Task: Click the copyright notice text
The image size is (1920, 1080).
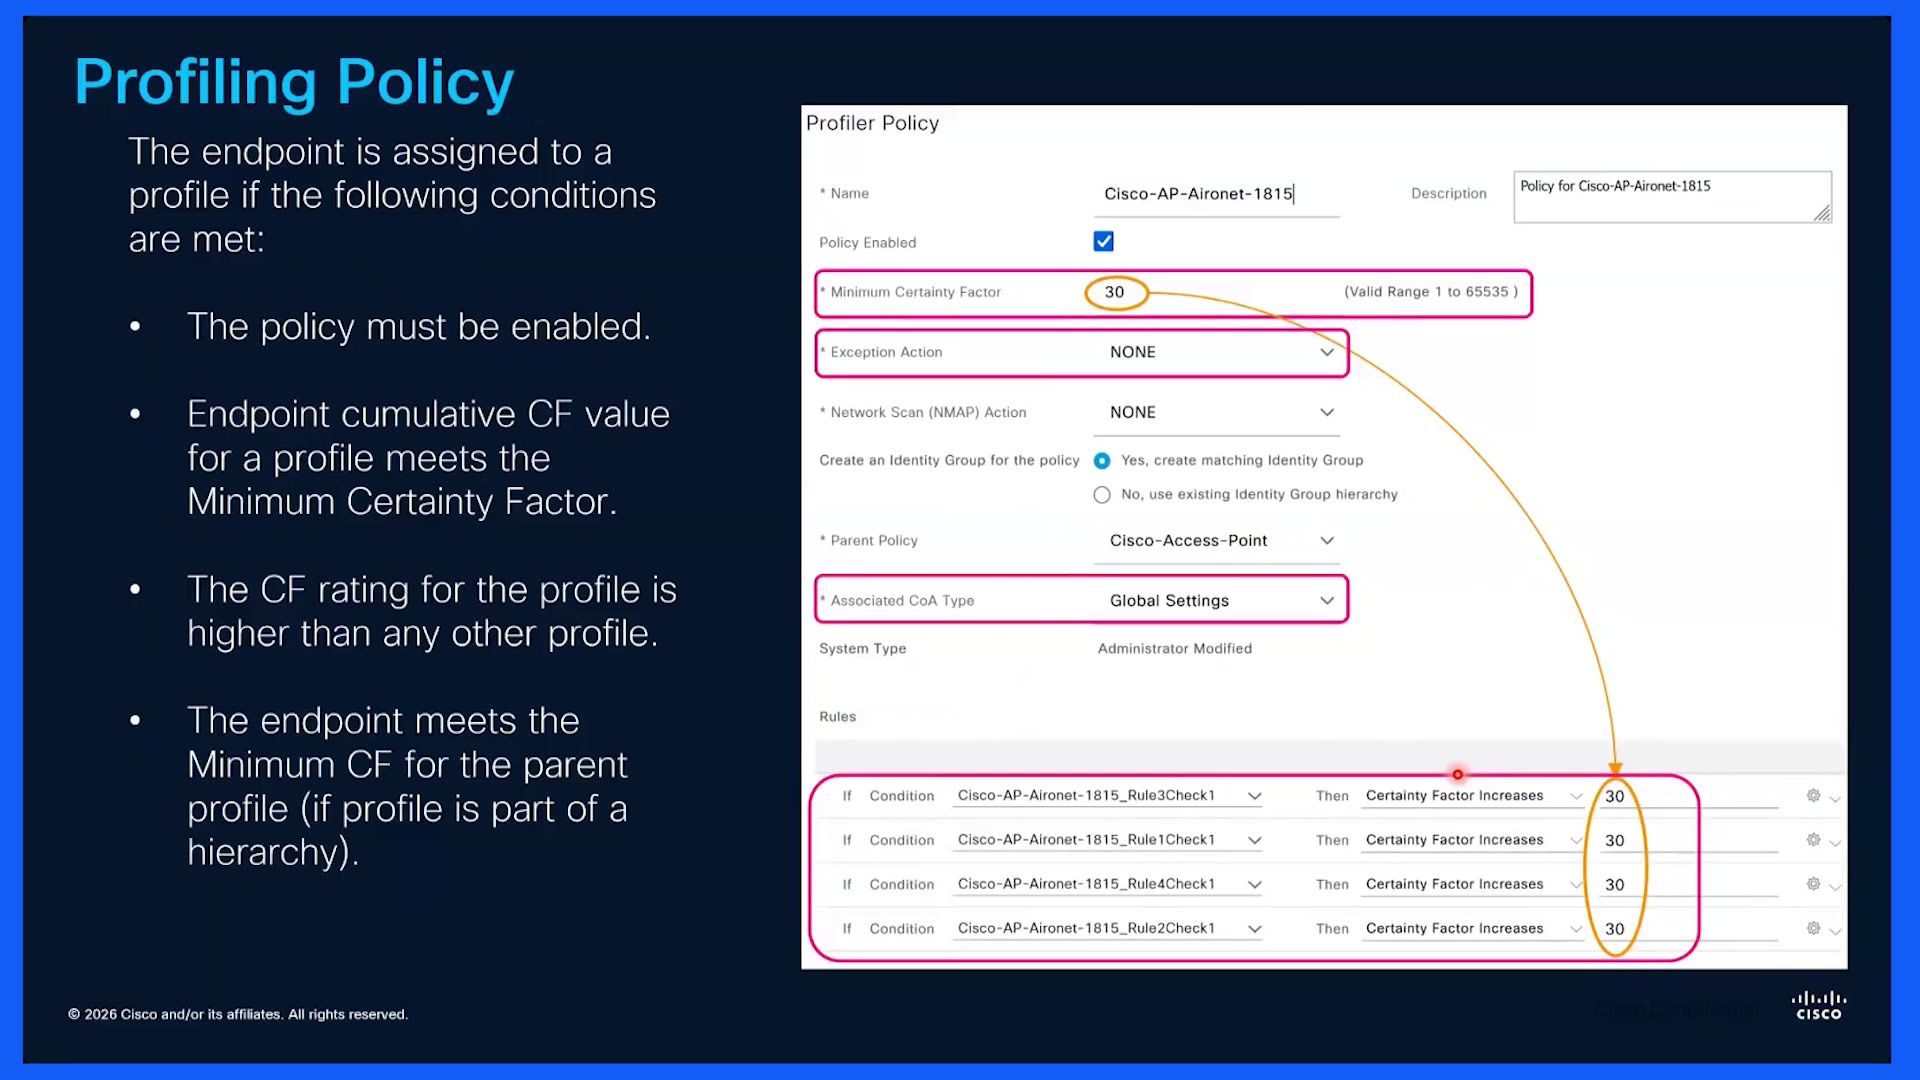Action: 238,1014
